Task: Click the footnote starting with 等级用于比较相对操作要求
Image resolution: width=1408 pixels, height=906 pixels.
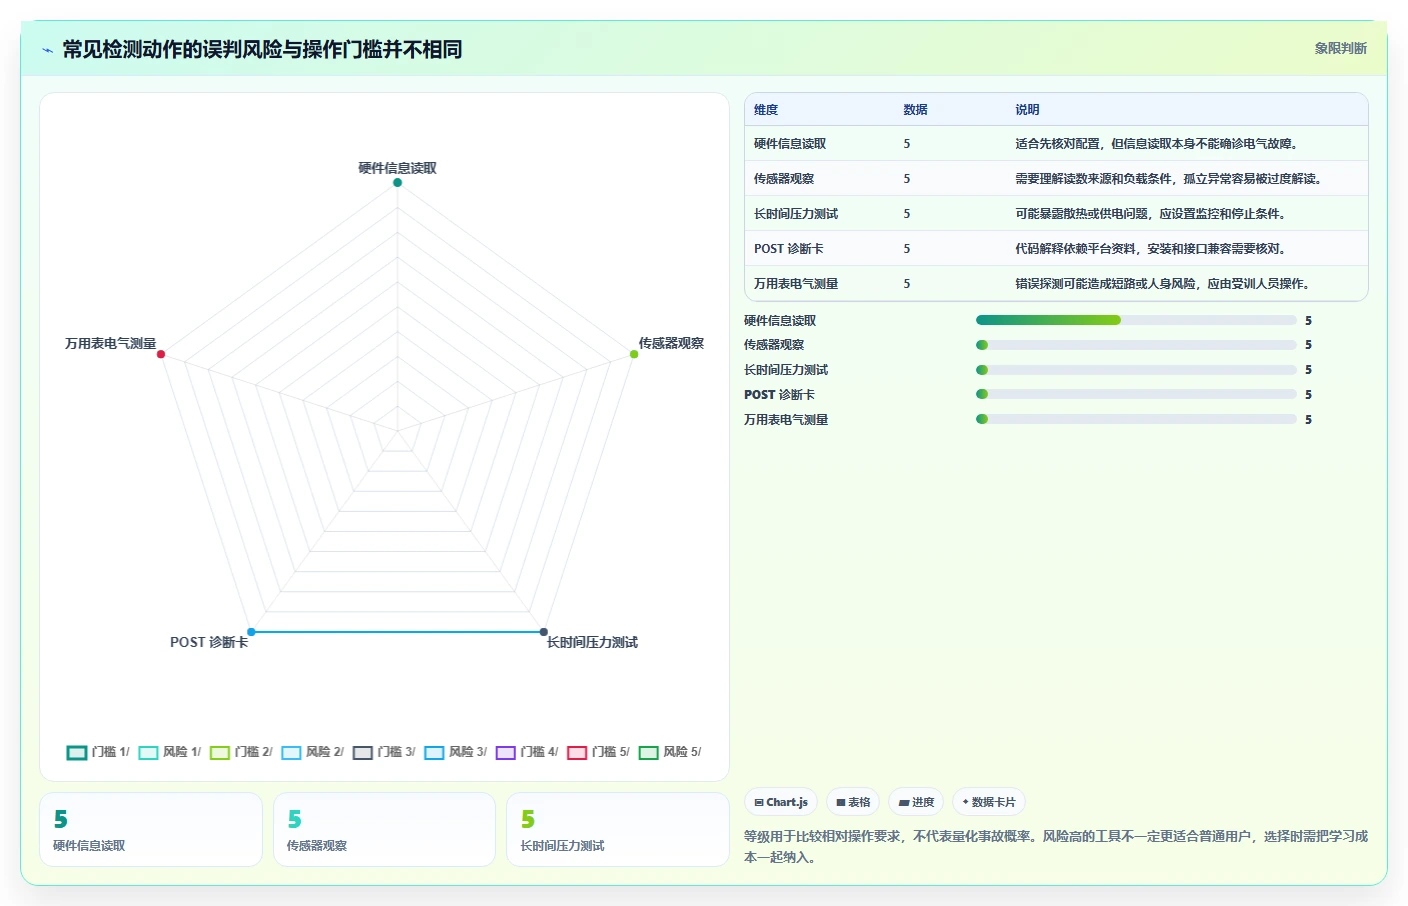Action: [1056, 846]
